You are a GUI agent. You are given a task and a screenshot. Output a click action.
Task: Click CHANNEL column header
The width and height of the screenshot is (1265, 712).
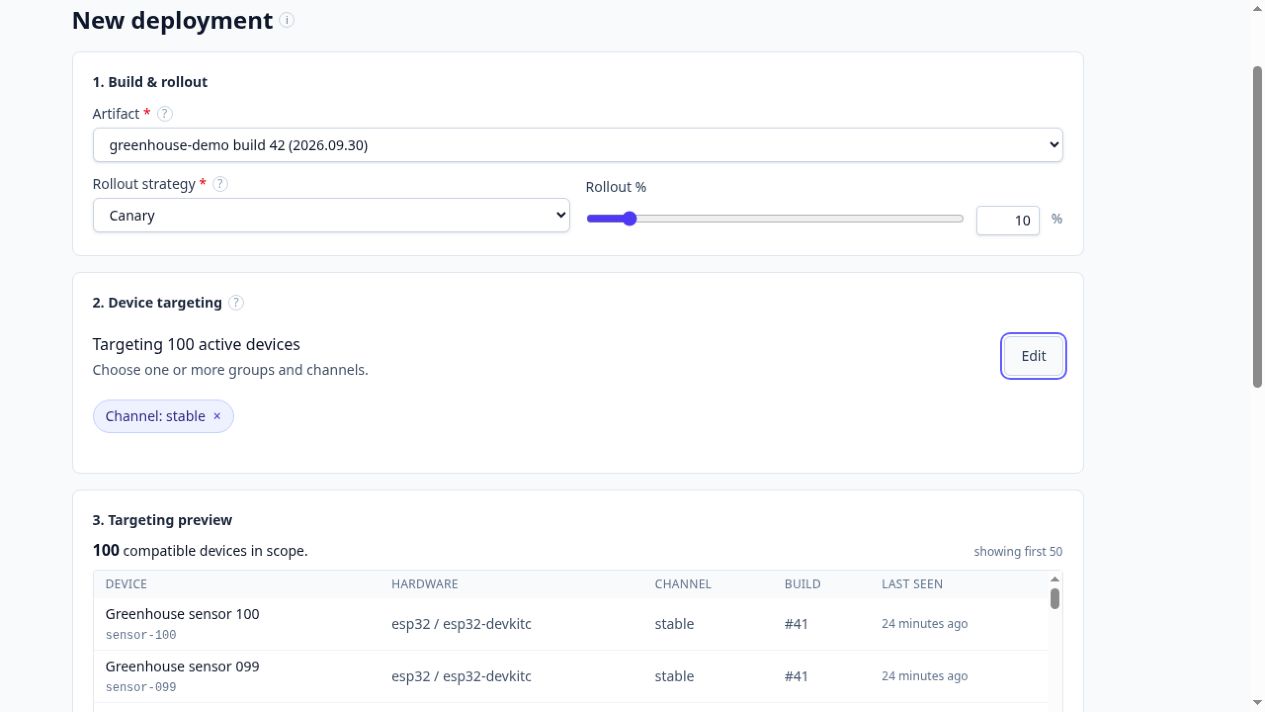pos(683,584)
